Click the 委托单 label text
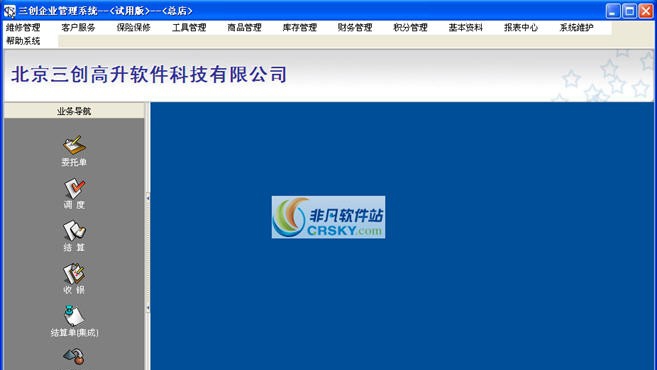 pos(74,162)
